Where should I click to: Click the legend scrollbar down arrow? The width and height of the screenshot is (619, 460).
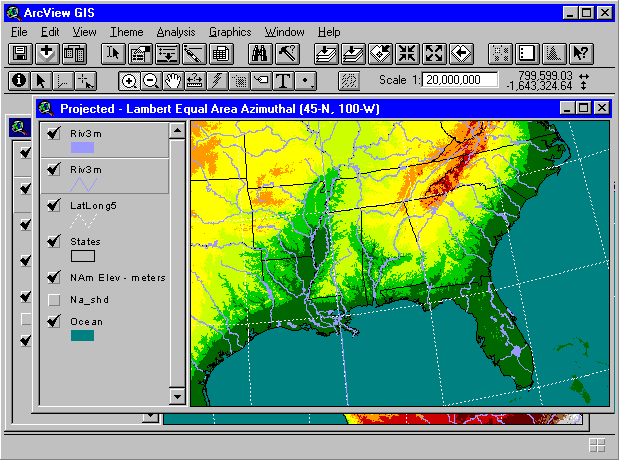tap(177, 396)
